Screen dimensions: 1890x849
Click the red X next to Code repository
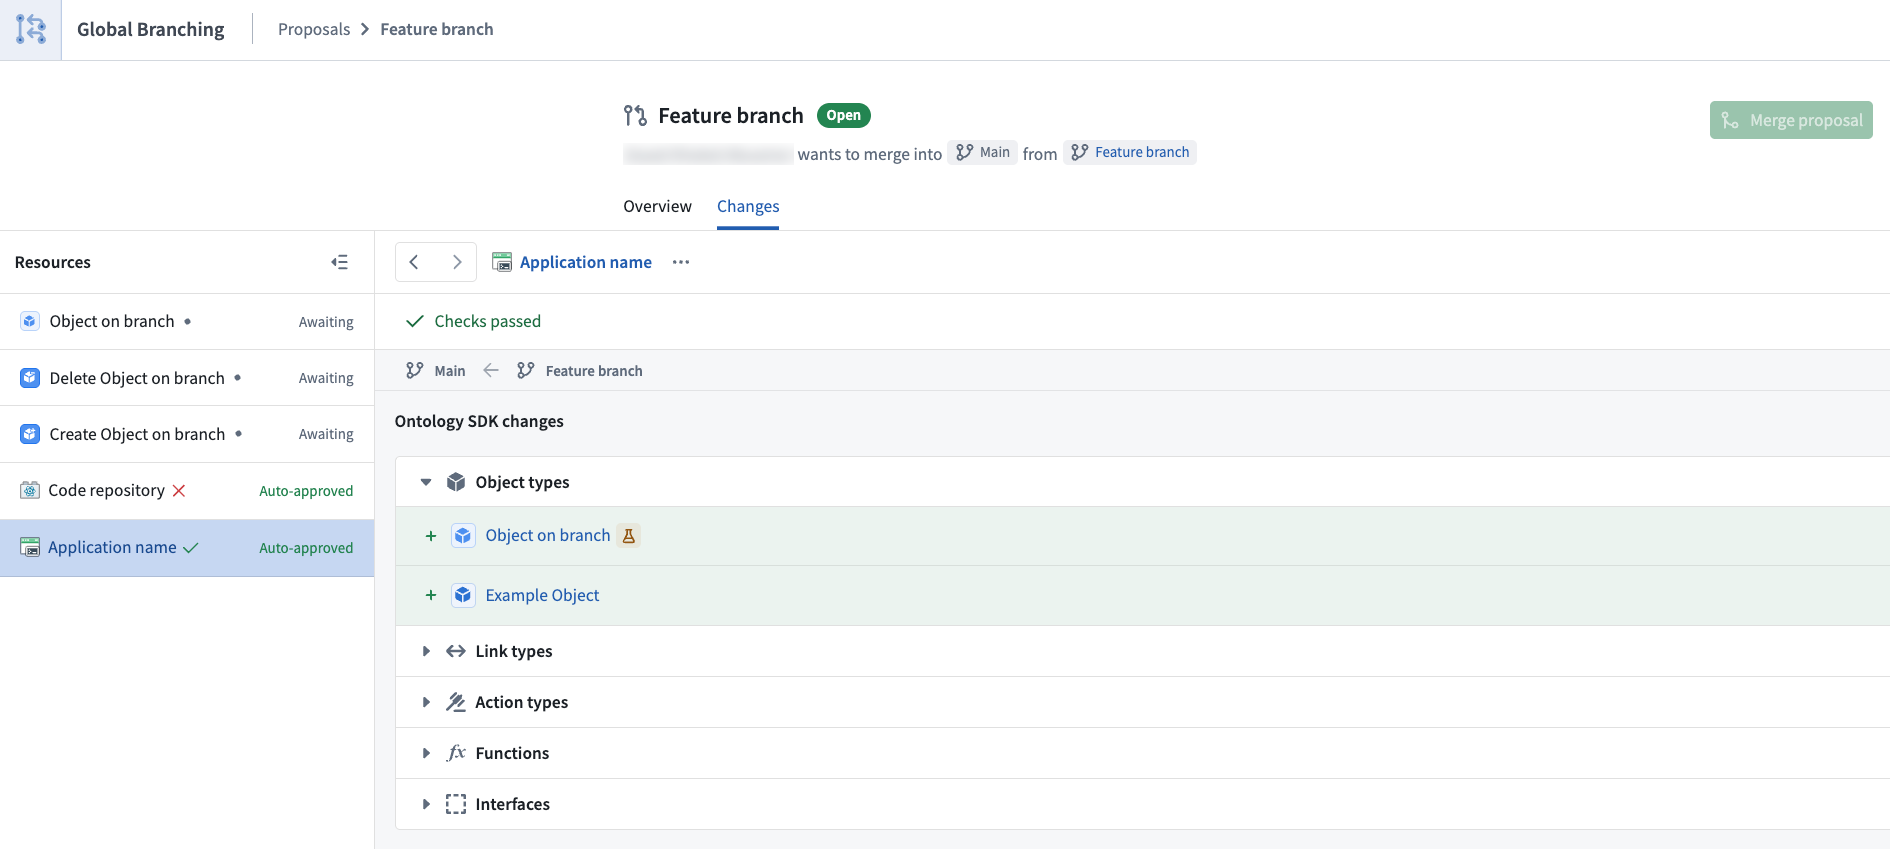click(179, 491)
